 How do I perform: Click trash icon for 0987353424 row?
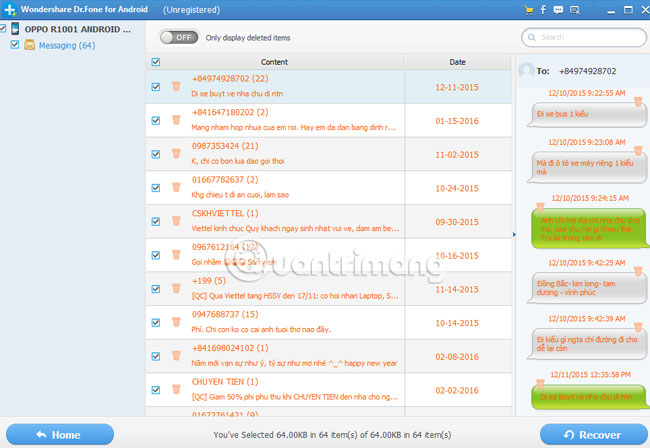pyautogui.click(x=176, y=154)
